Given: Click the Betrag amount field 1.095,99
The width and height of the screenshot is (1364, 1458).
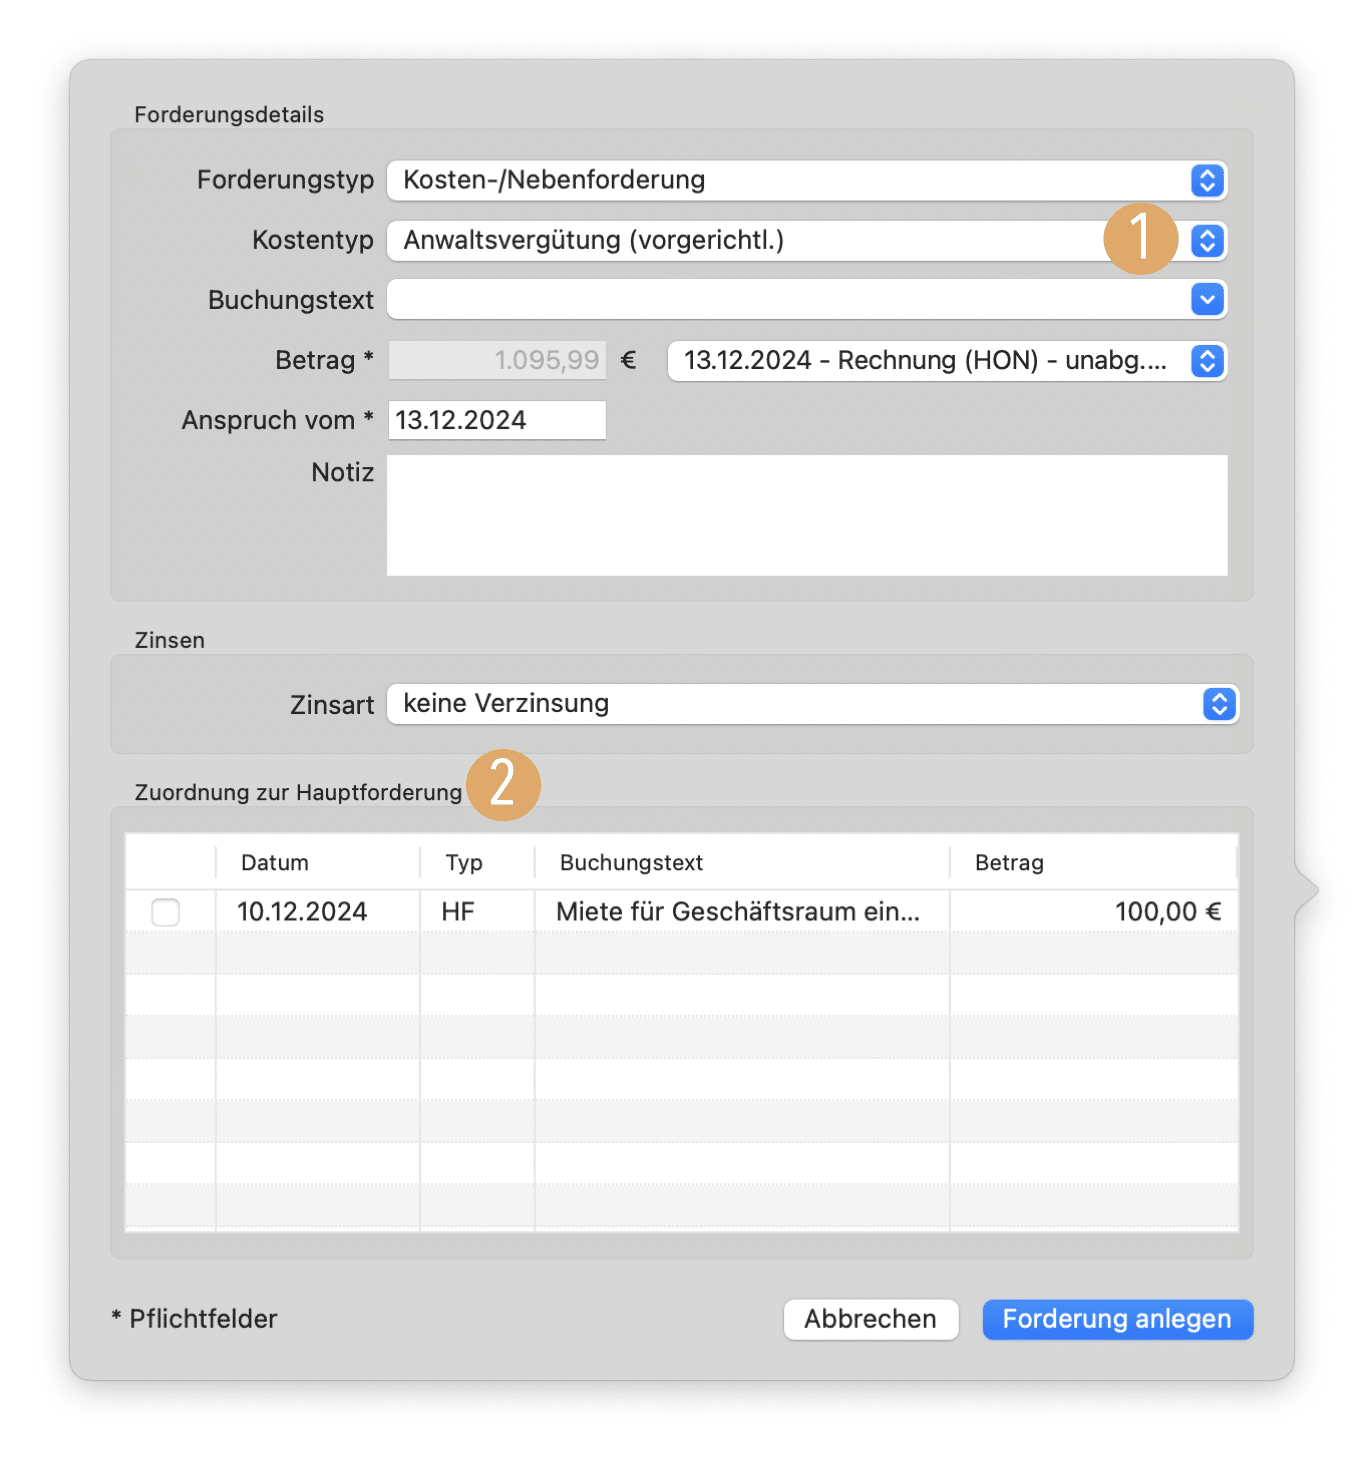Looking at the screenshot, I should 497,360.
